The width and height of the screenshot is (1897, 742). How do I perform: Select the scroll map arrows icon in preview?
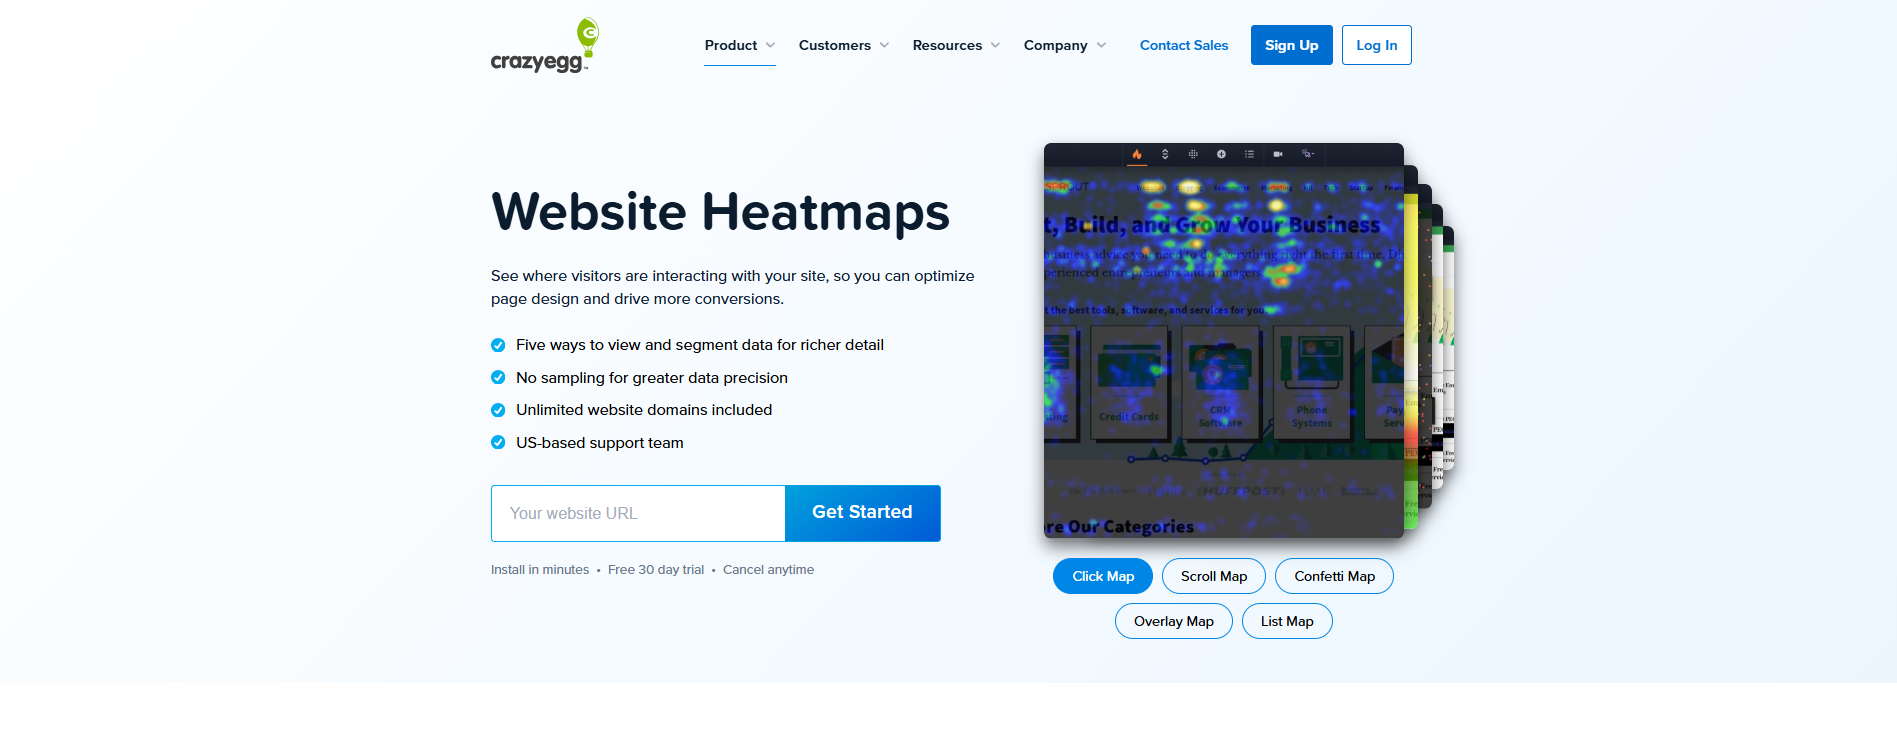coord(1165,154)
